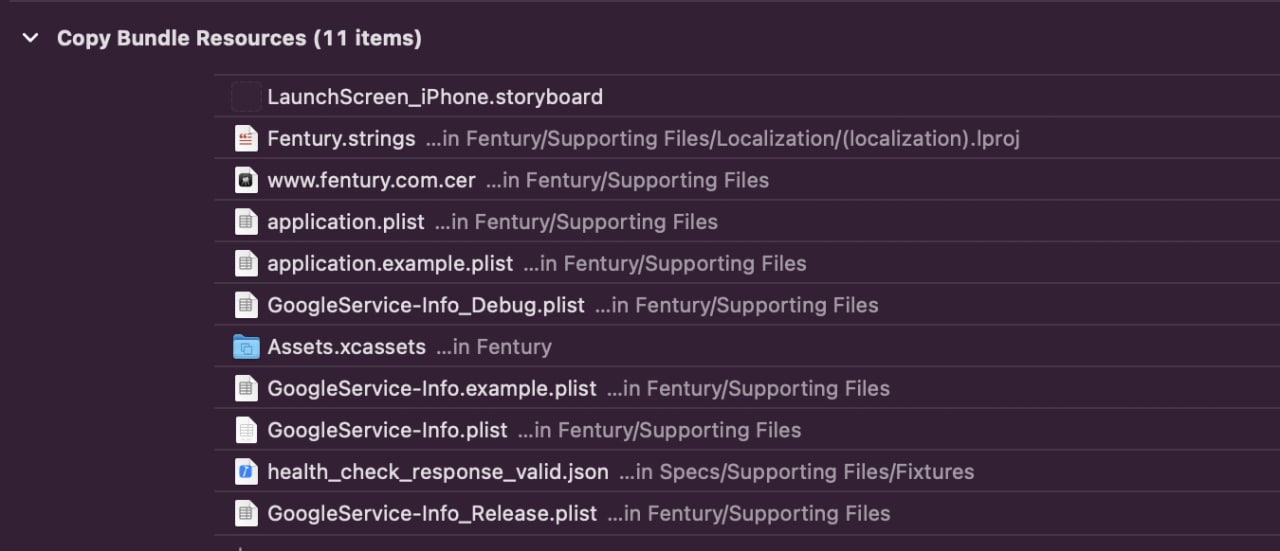Select the www.fentury.com.cer entry

point(747,180)
